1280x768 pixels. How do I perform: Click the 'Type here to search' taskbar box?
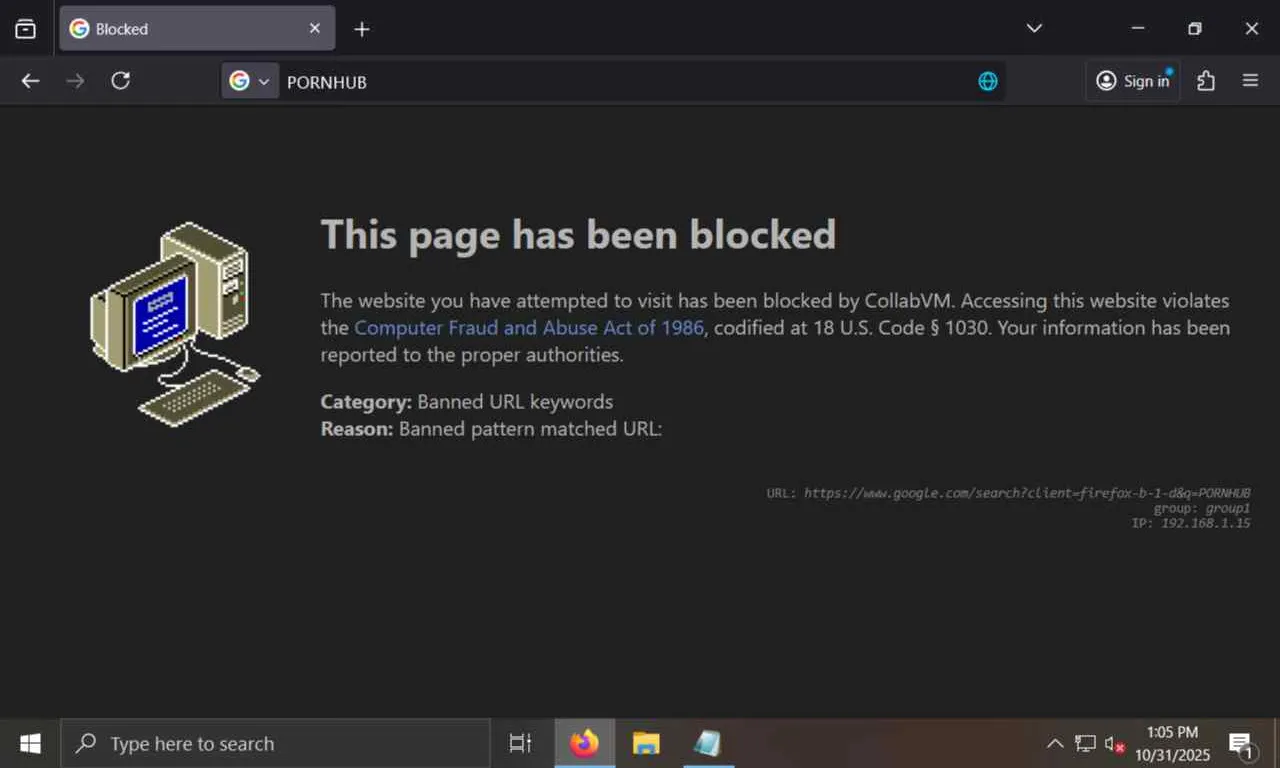275,744
